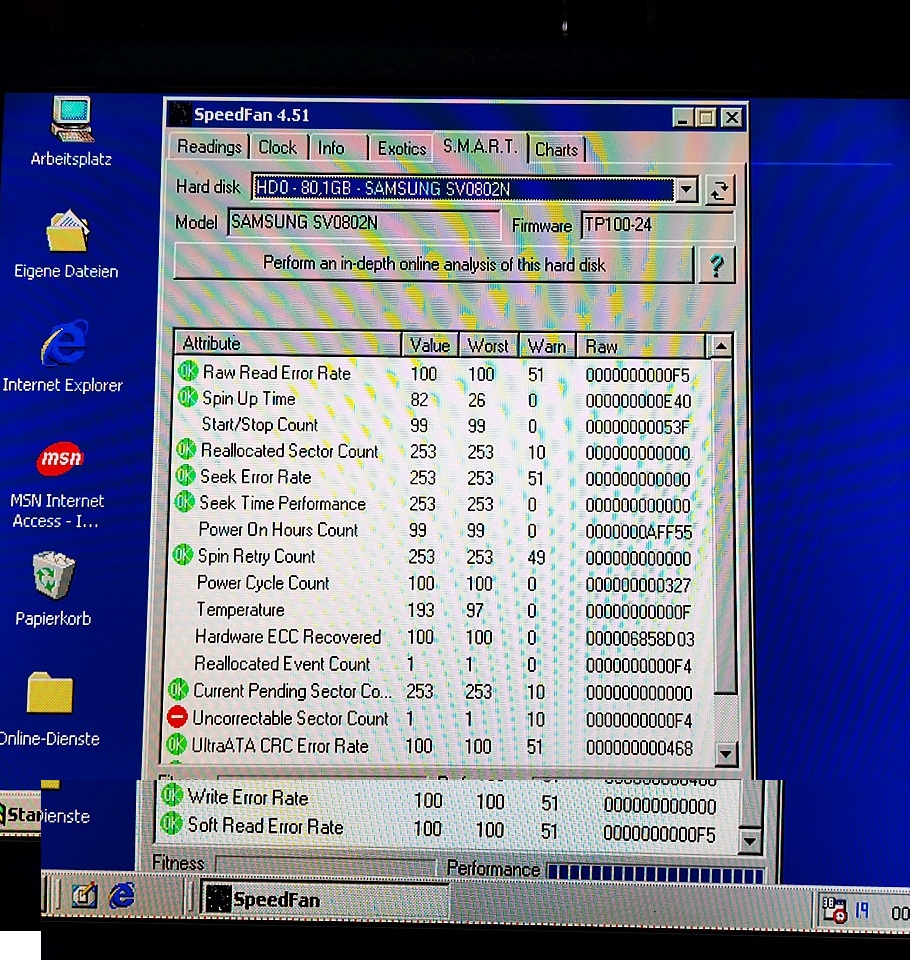
Task: Switch to the Info tab
Action: (x=331, y=148)
